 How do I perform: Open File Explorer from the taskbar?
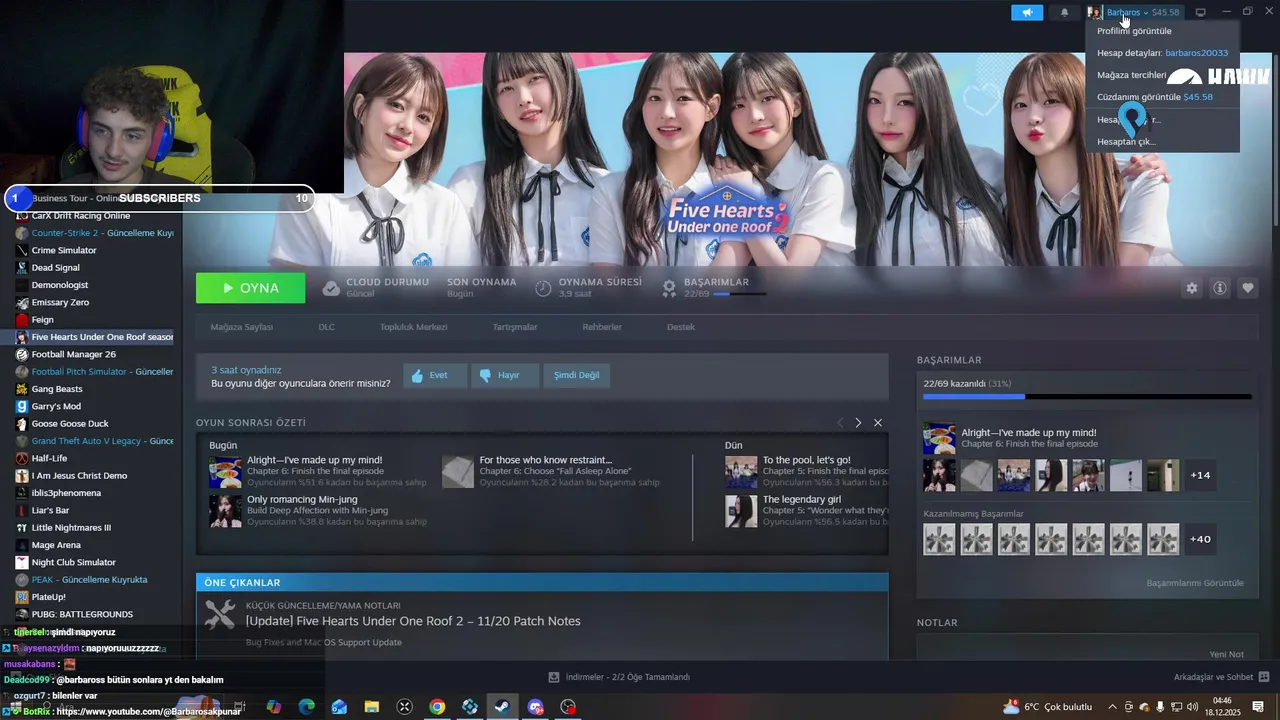point(372,707)
